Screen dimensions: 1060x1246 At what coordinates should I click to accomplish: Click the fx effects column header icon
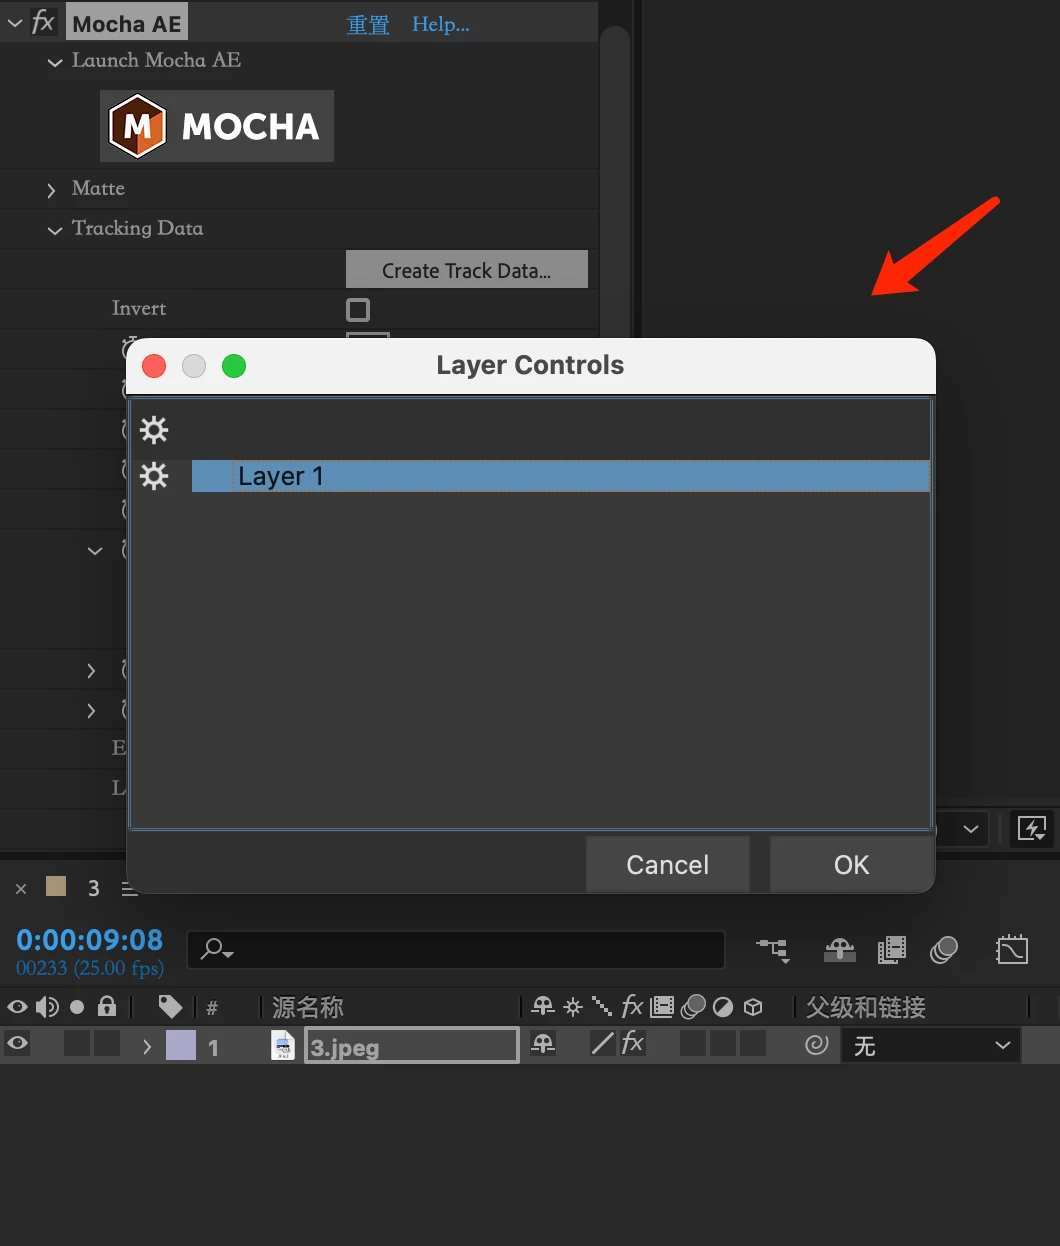[632, 1006]
